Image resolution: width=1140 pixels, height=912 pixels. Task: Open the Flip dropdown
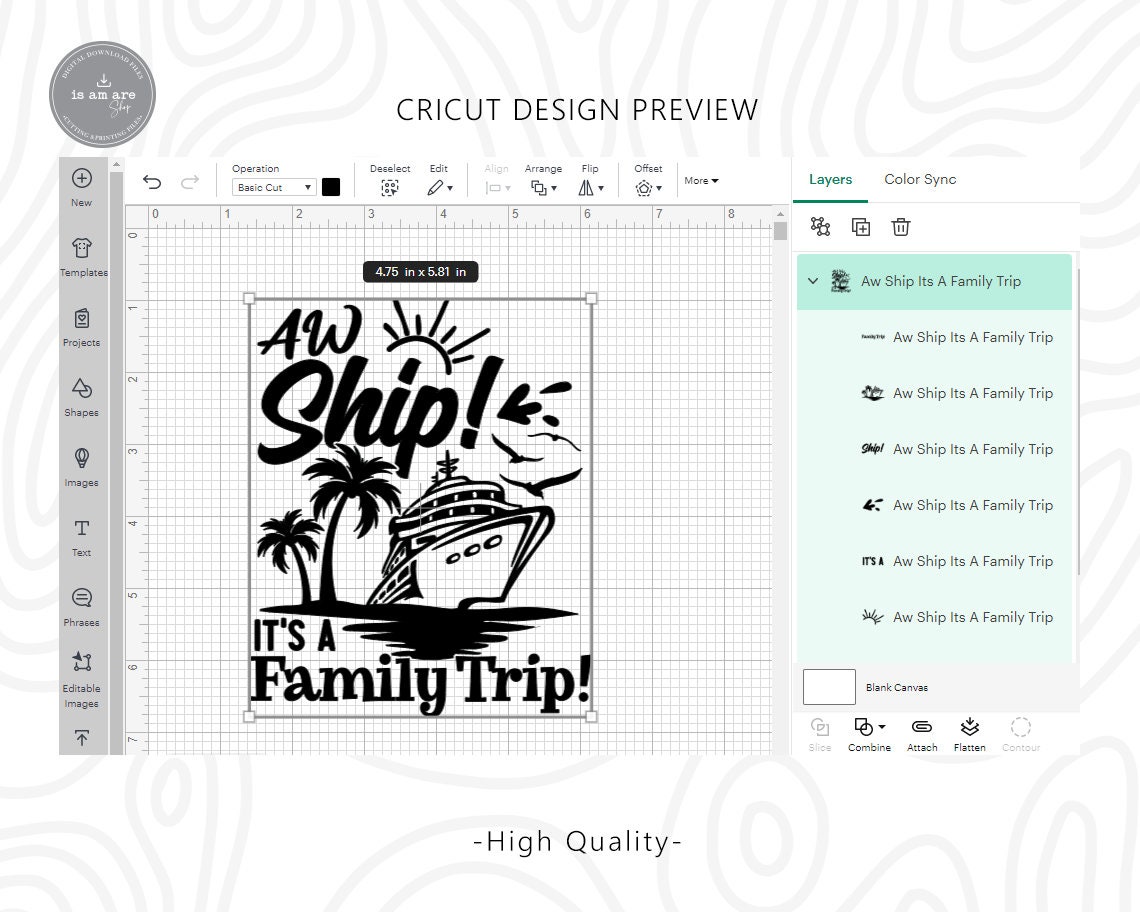(590, 188)
